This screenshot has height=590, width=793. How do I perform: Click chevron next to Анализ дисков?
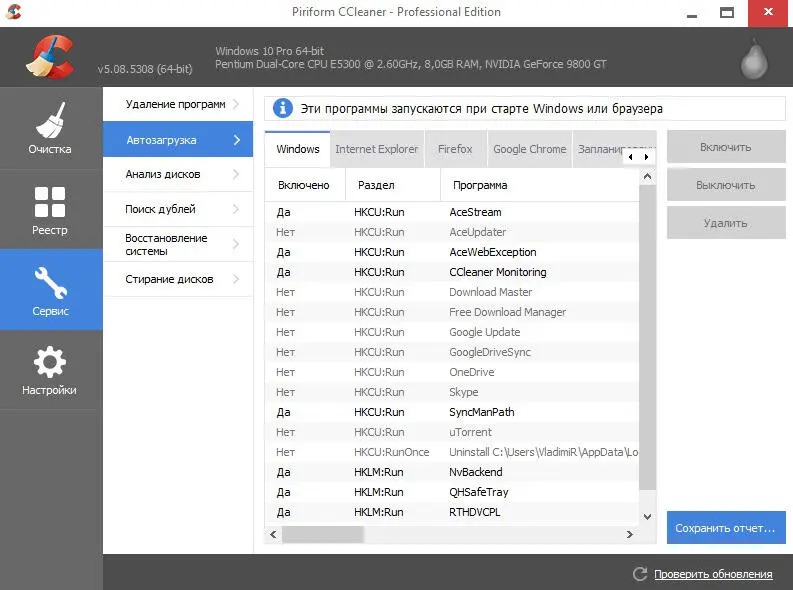[236, 174]
